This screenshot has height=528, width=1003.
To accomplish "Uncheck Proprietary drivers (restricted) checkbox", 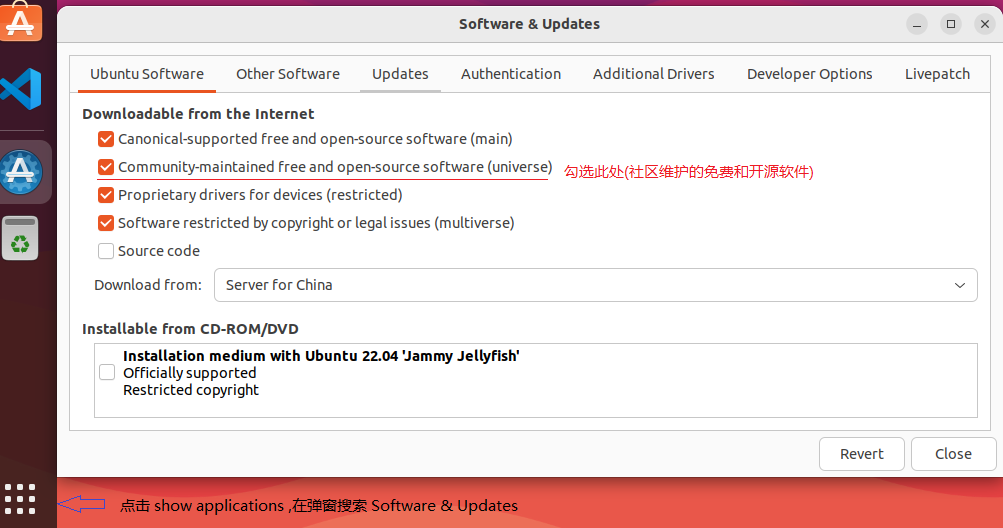I will [106, 195].
